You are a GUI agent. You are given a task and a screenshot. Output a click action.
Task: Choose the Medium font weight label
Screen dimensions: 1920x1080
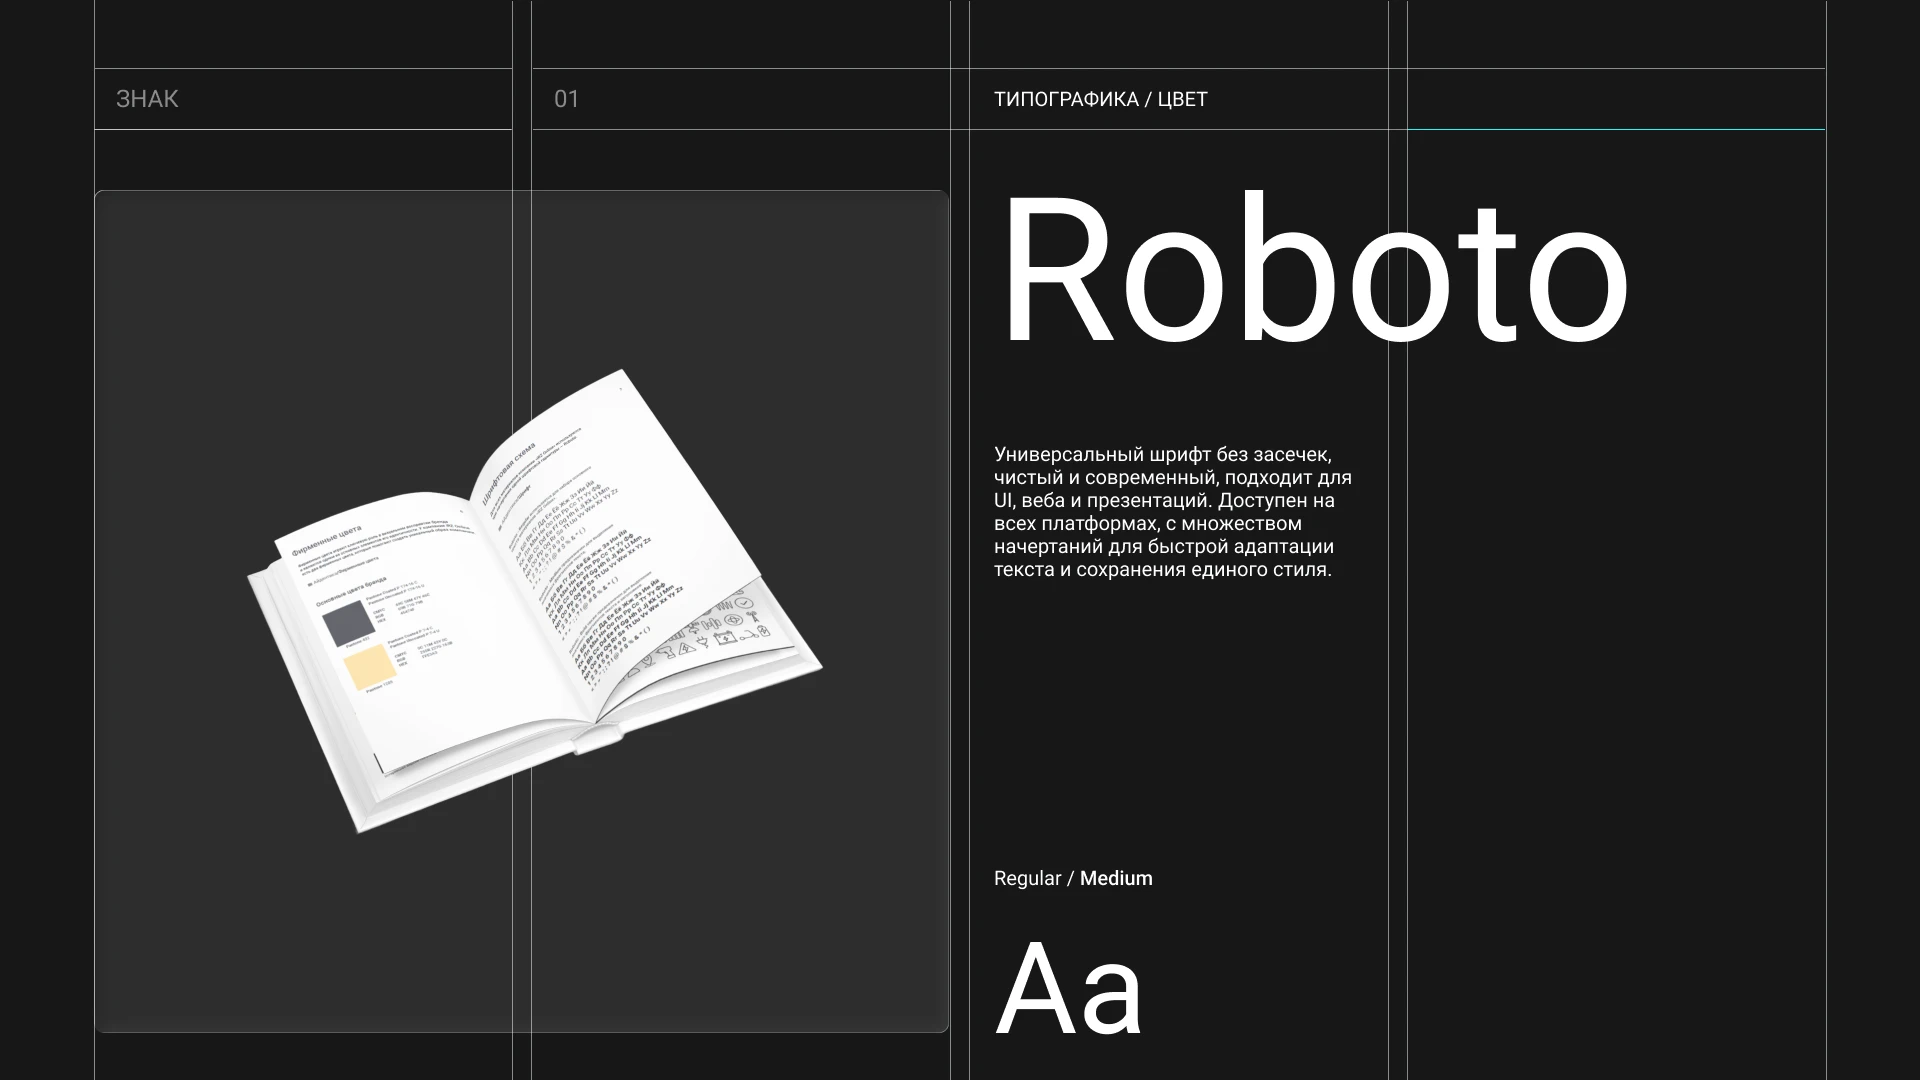coord(1116,878)
